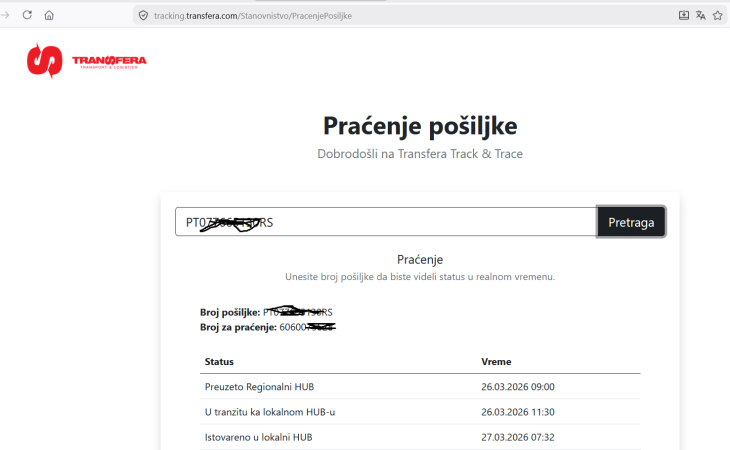
Task: Click the Preuzeto Regionalni HUB row
Action: 260,387
